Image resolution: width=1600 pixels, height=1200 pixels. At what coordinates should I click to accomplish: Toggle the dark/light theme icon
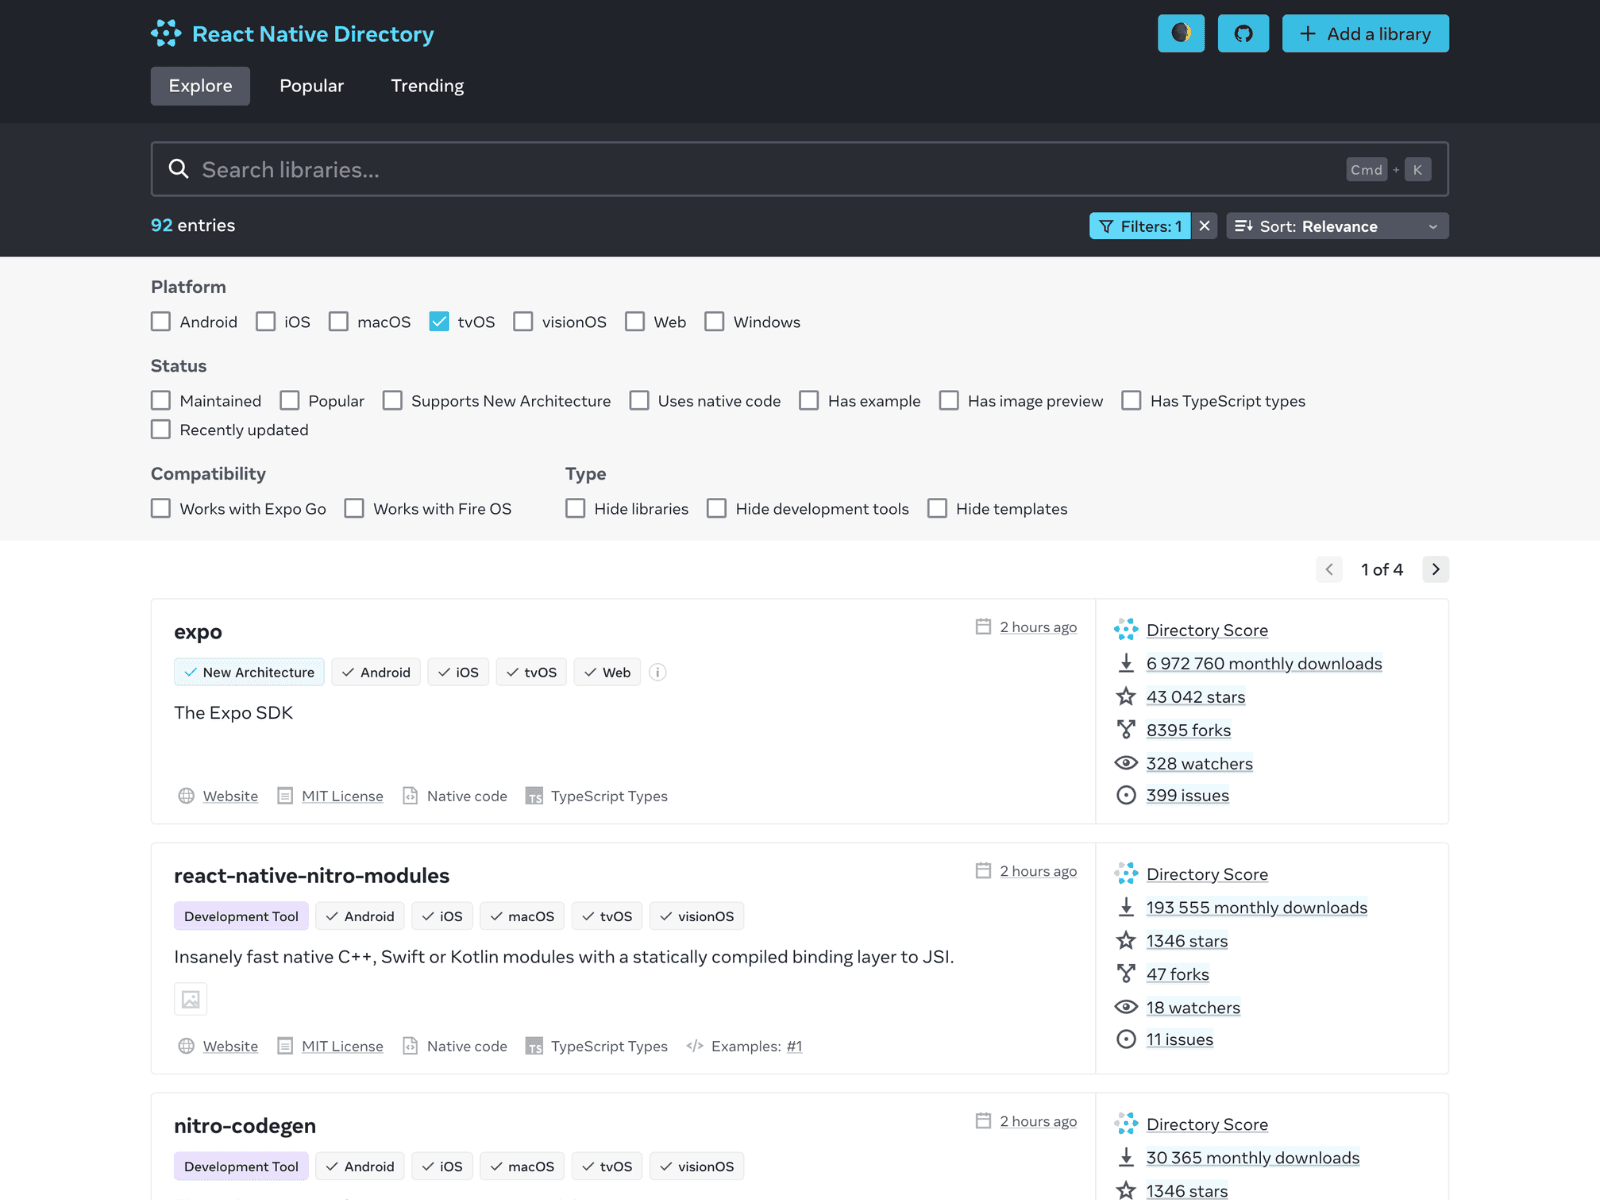pos(1180,33)
